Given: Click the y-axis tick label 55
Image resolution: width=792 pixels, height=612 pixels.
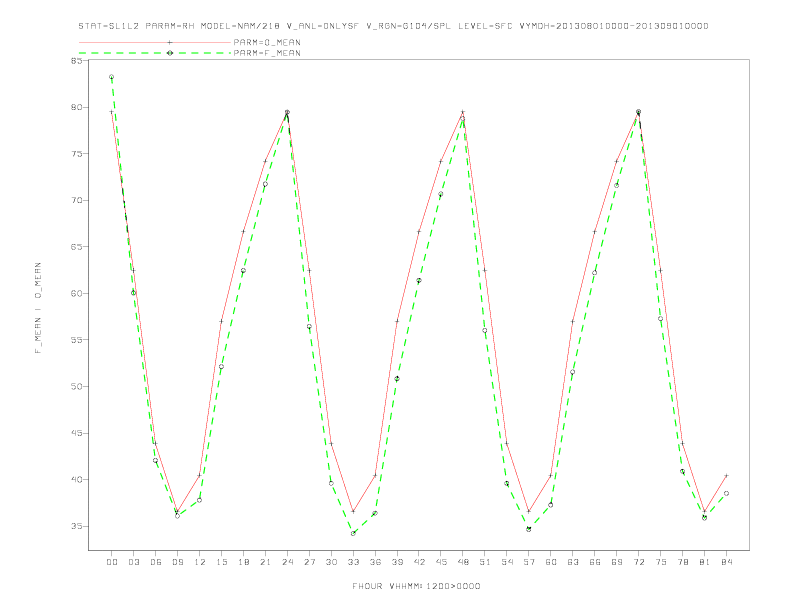Looking at the screenshot, I should click(x=77, y=340).
